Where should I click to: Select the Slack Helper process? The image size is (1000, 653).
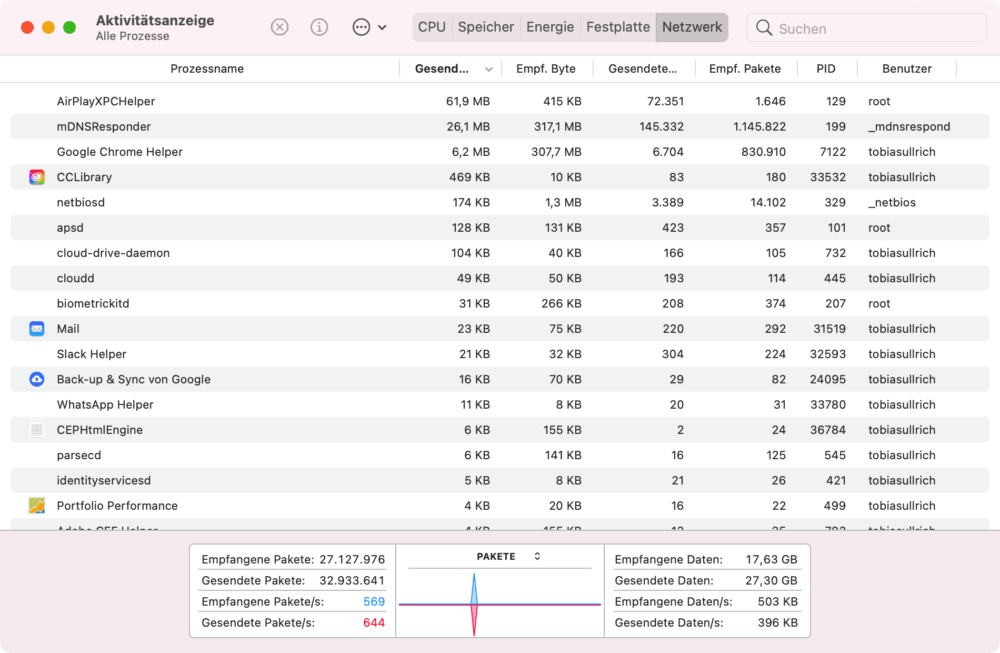(x=92, y=354)
